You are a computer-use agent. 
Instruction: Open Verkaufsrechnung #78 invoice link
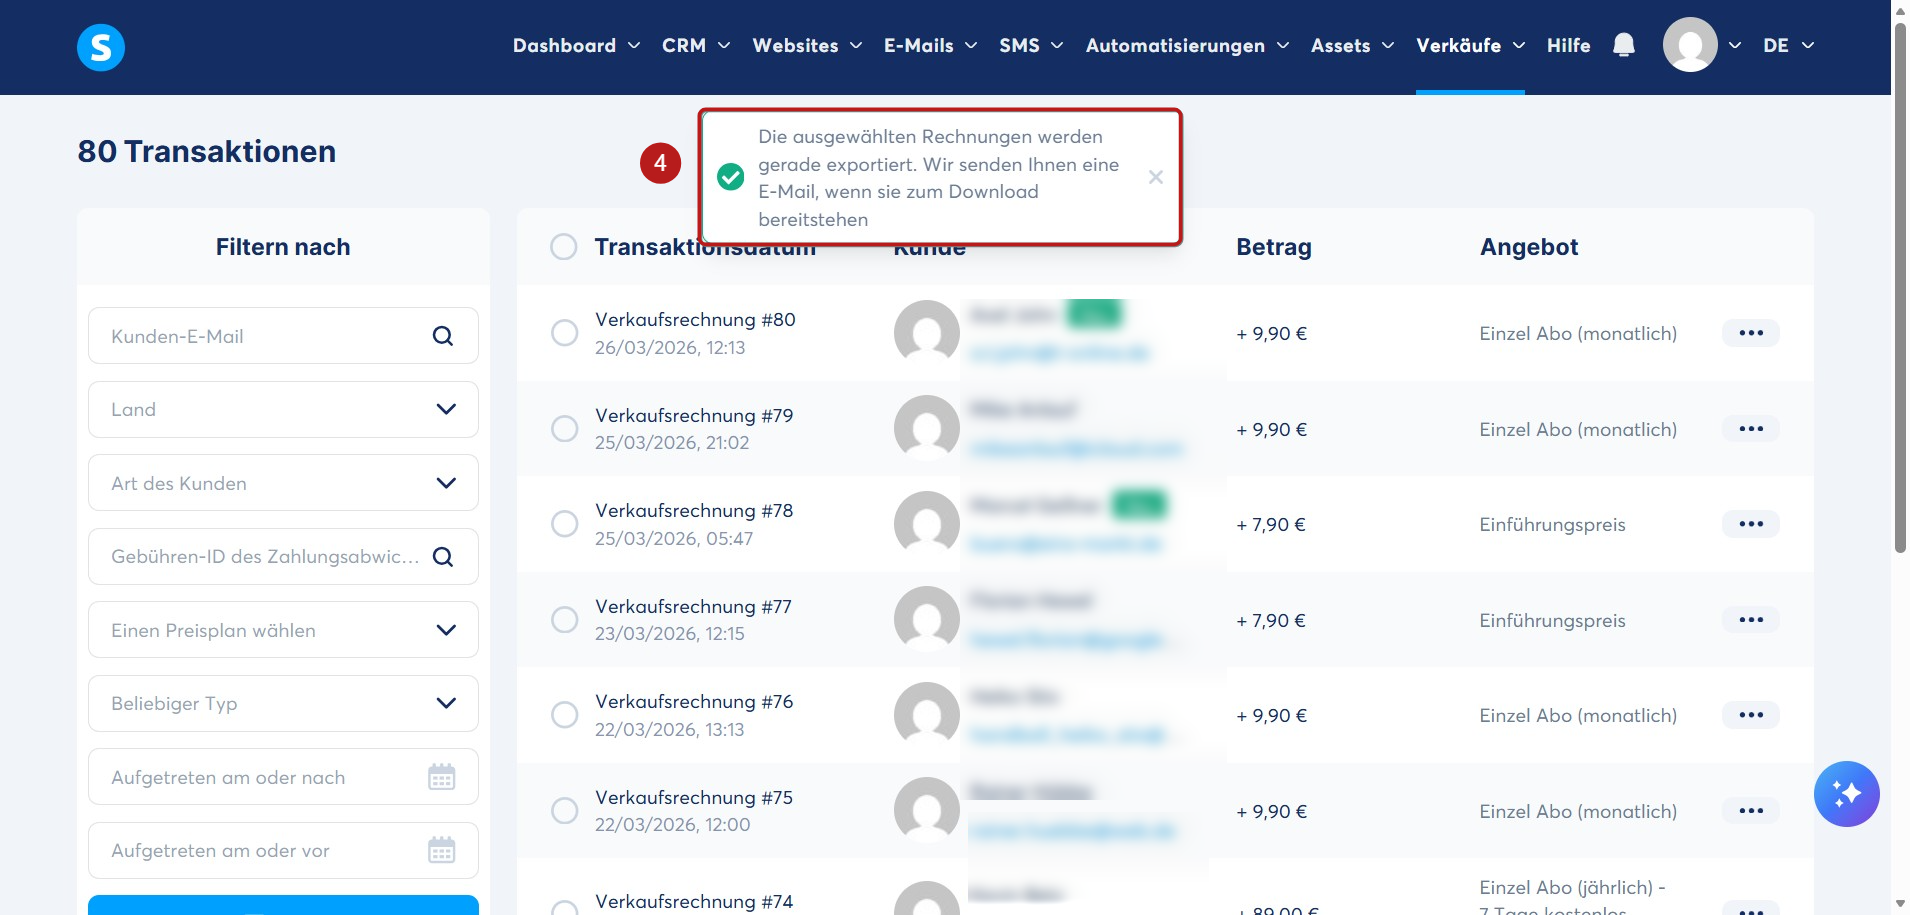[x=694, y=511]
